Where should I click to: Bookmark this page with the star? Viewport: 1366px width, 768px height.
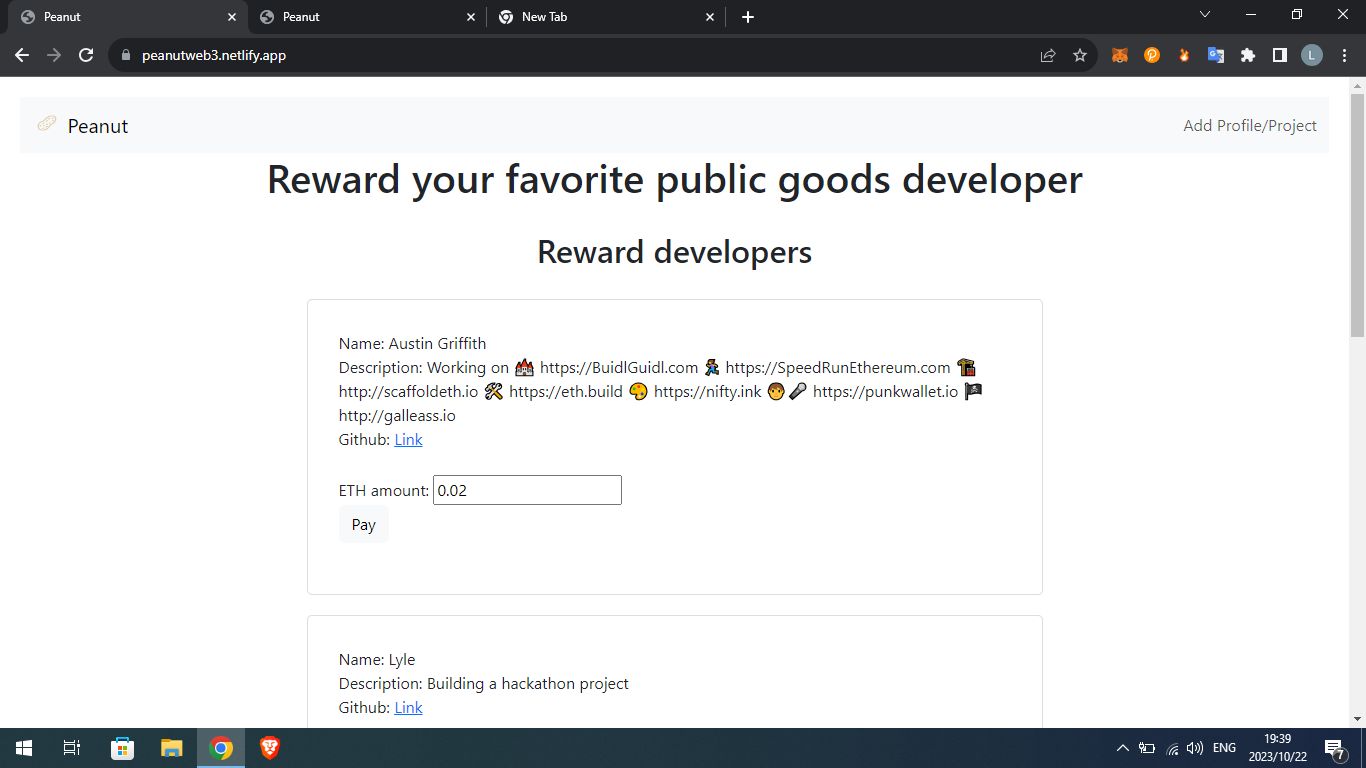point(1080,55)
